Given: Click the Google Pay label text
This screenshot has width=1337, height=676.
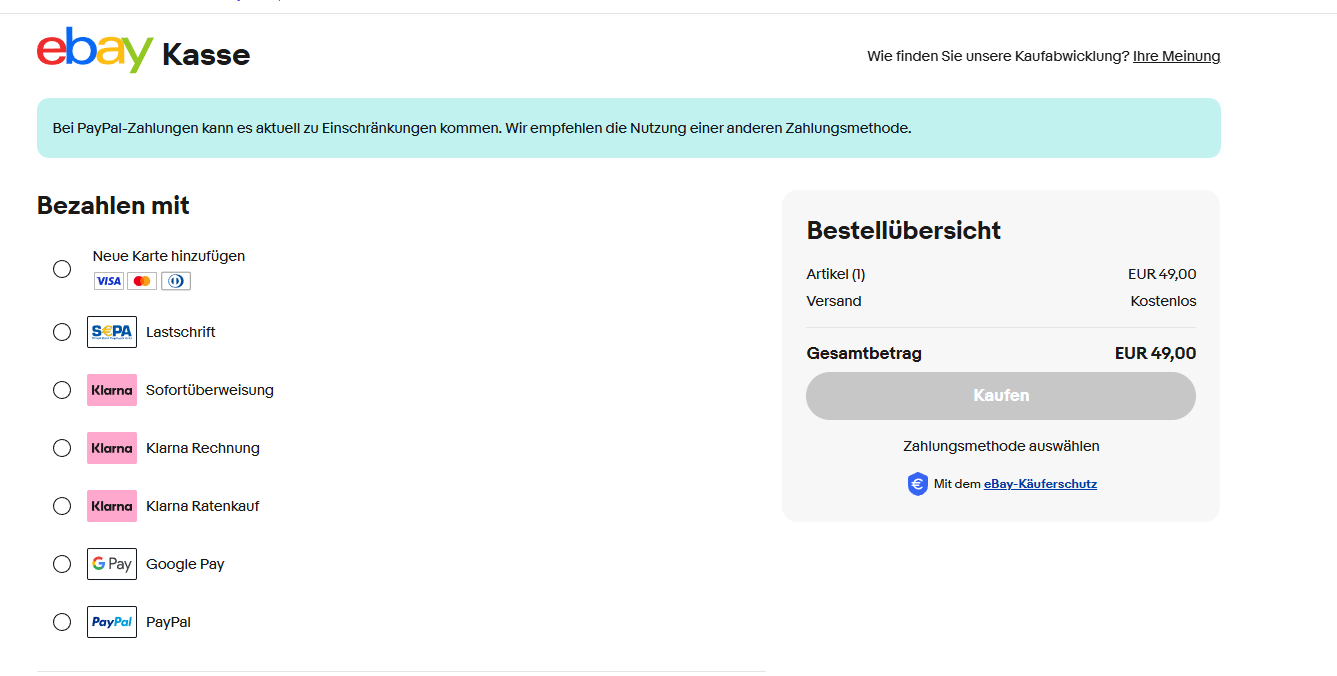Looking at the screenshot, I should [185, 564].
